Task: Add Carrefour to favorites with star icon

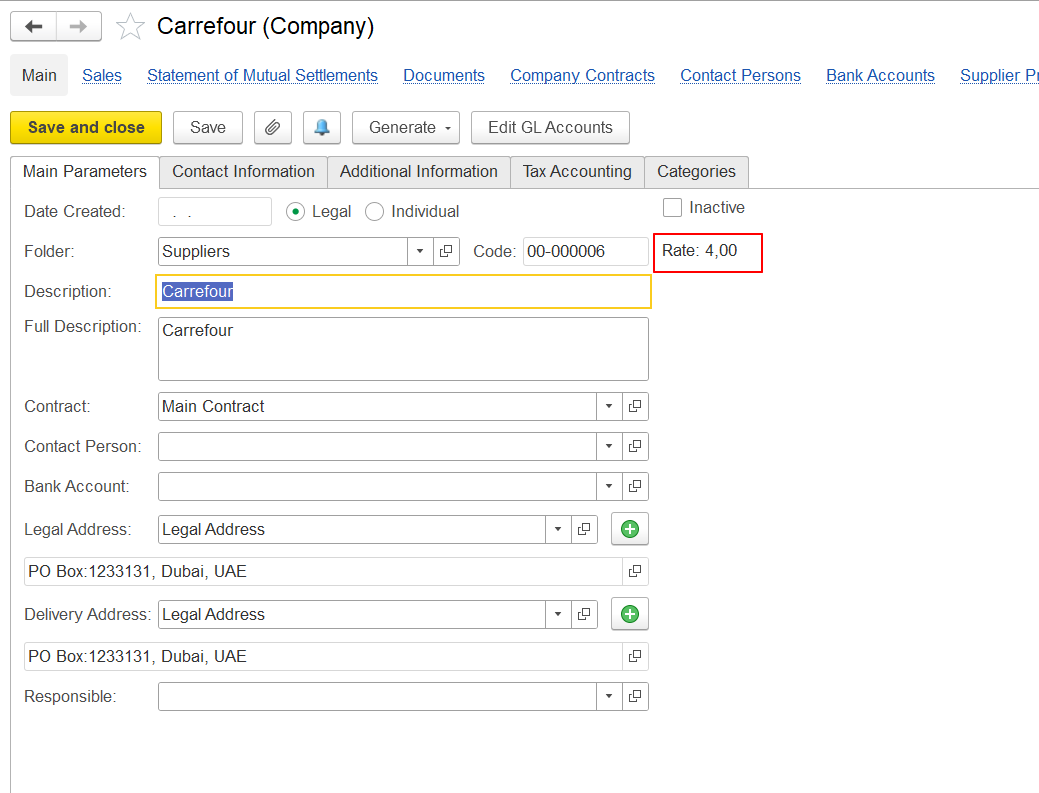Action: (130, 26)
